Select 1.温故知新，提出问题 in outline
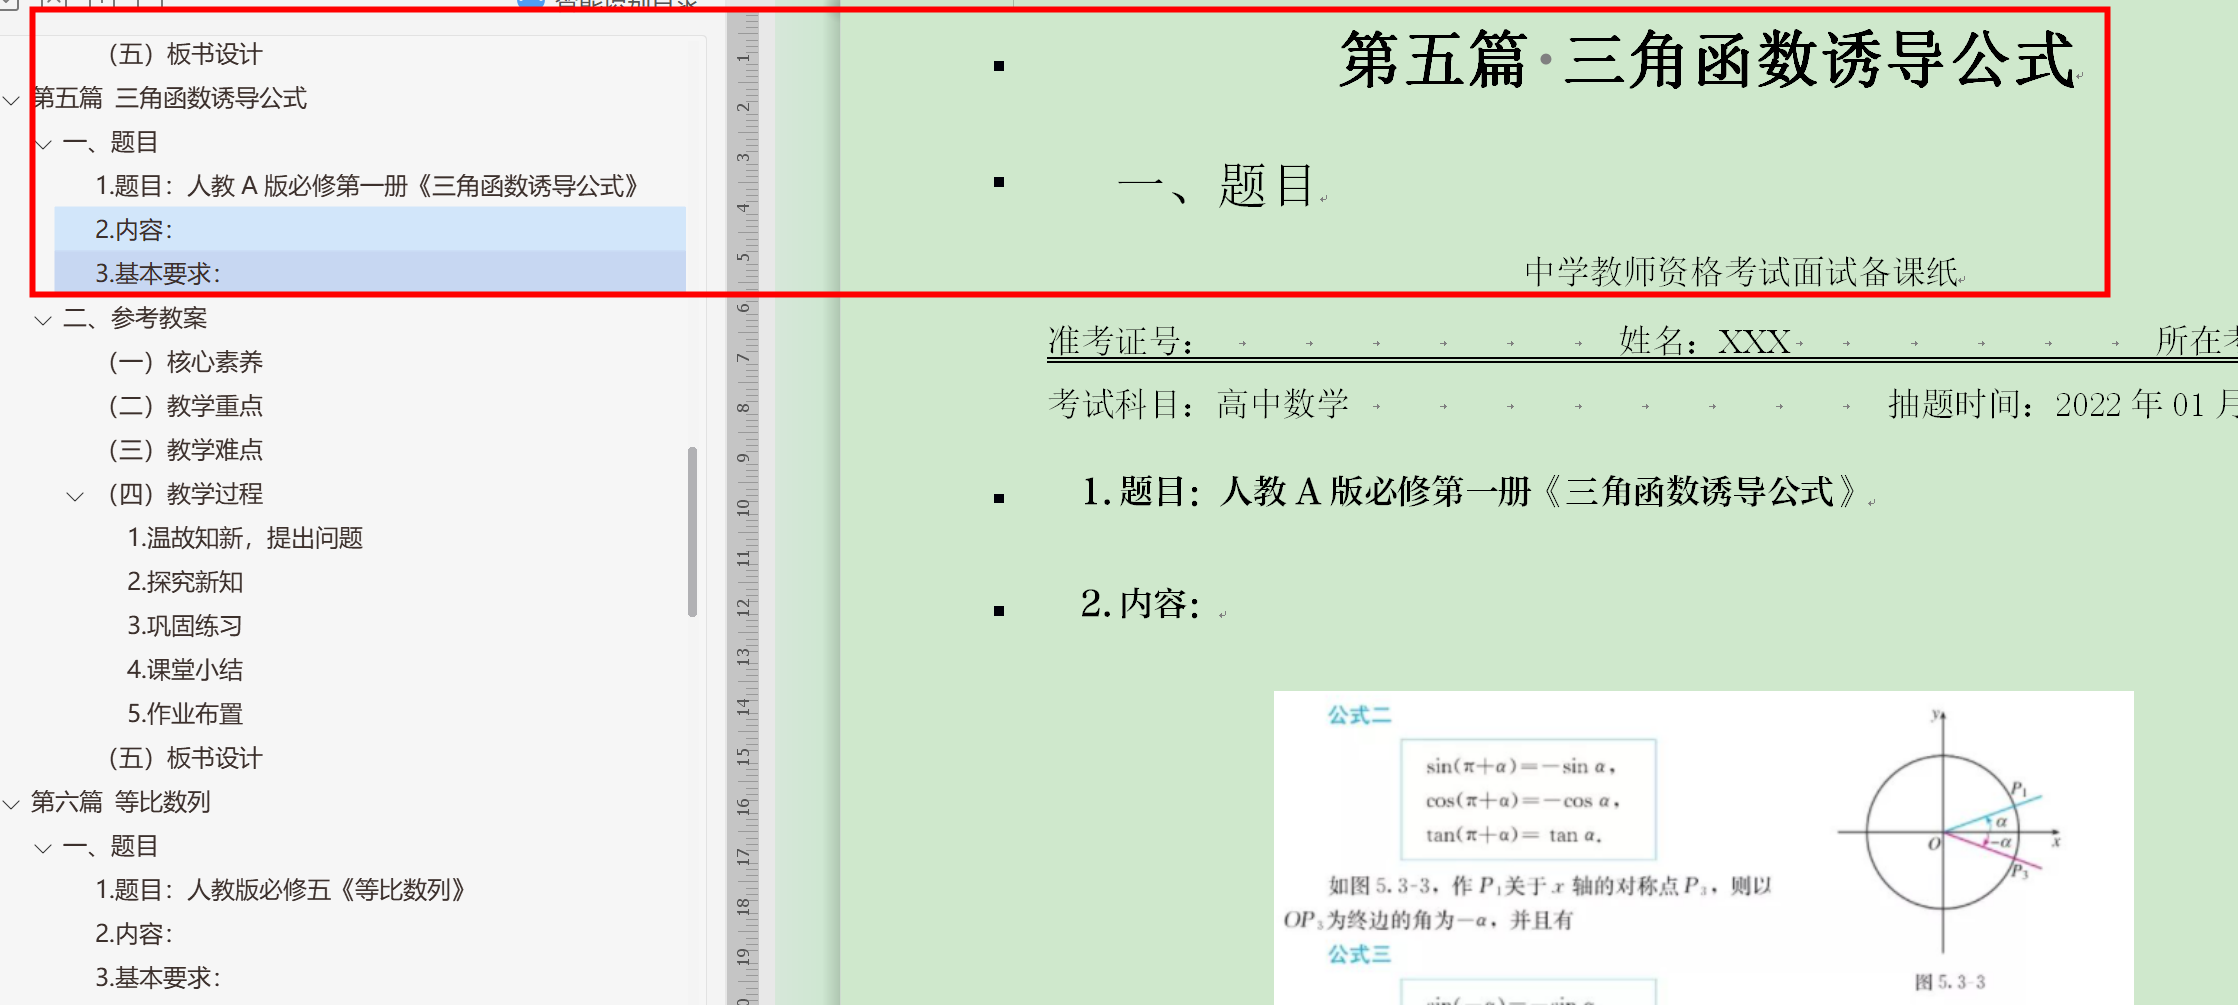The width and height of the screenshot is (2238, 1005). tap(245, 538)
